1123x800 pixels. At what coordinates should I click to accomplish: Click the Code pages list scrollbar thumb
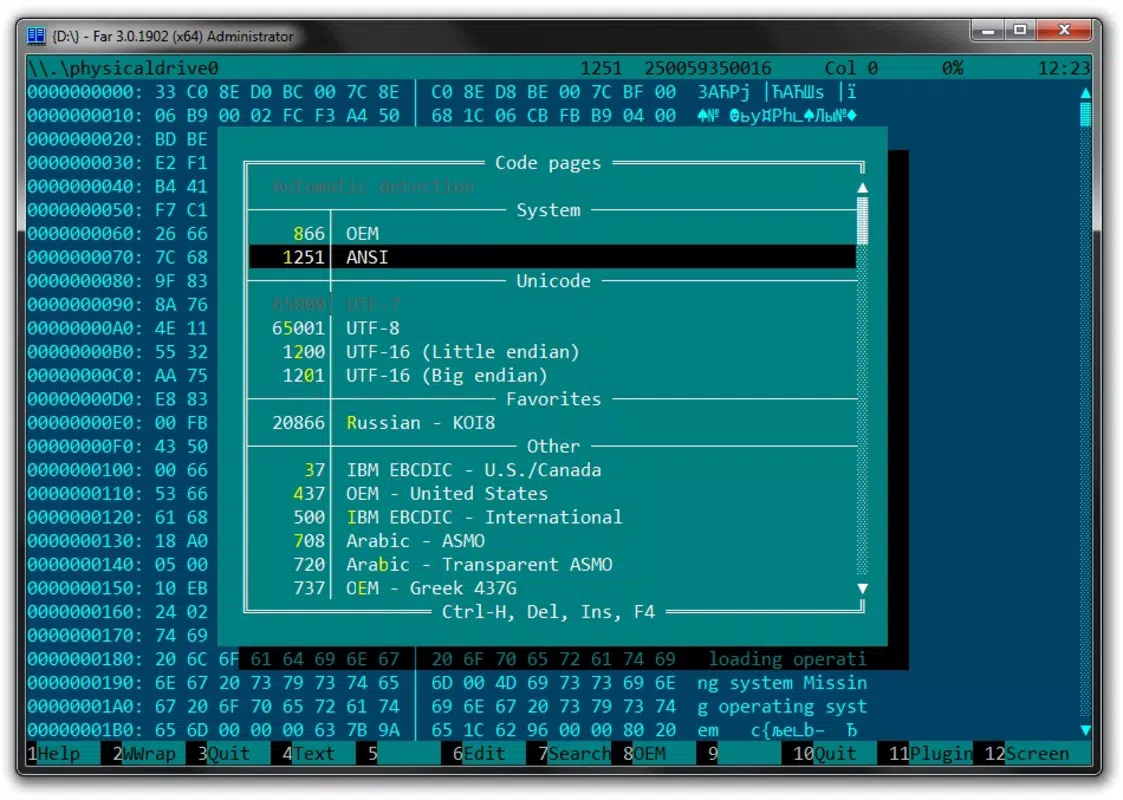click(863, 221)
